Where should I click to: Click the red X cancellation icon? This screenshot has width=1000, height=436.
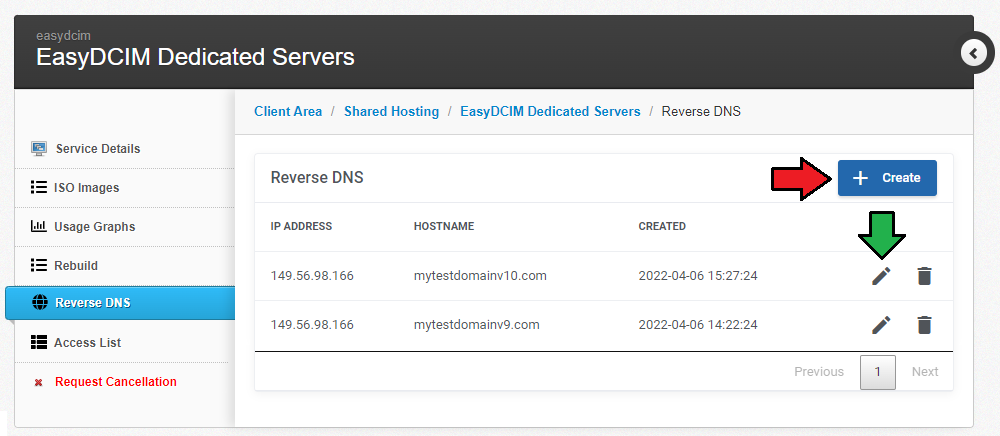(38, 382)
